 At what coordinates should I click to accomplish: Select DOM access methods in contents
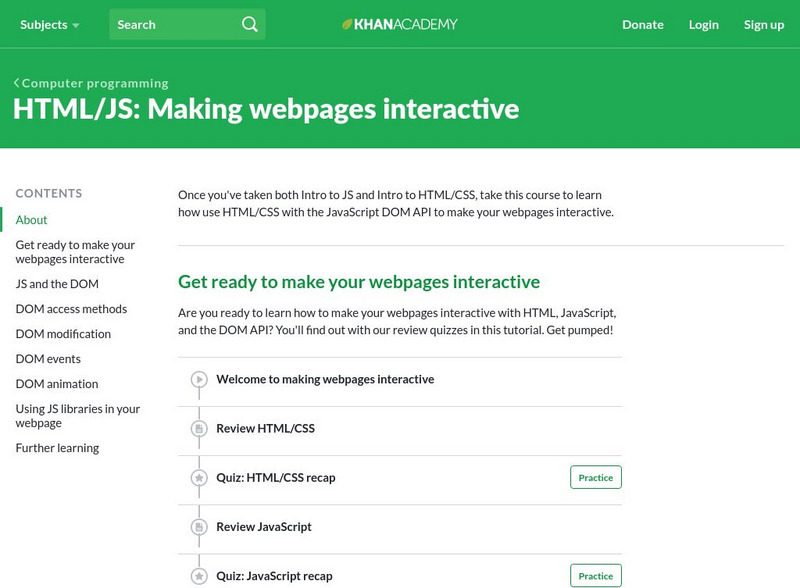tap(71, 309)
